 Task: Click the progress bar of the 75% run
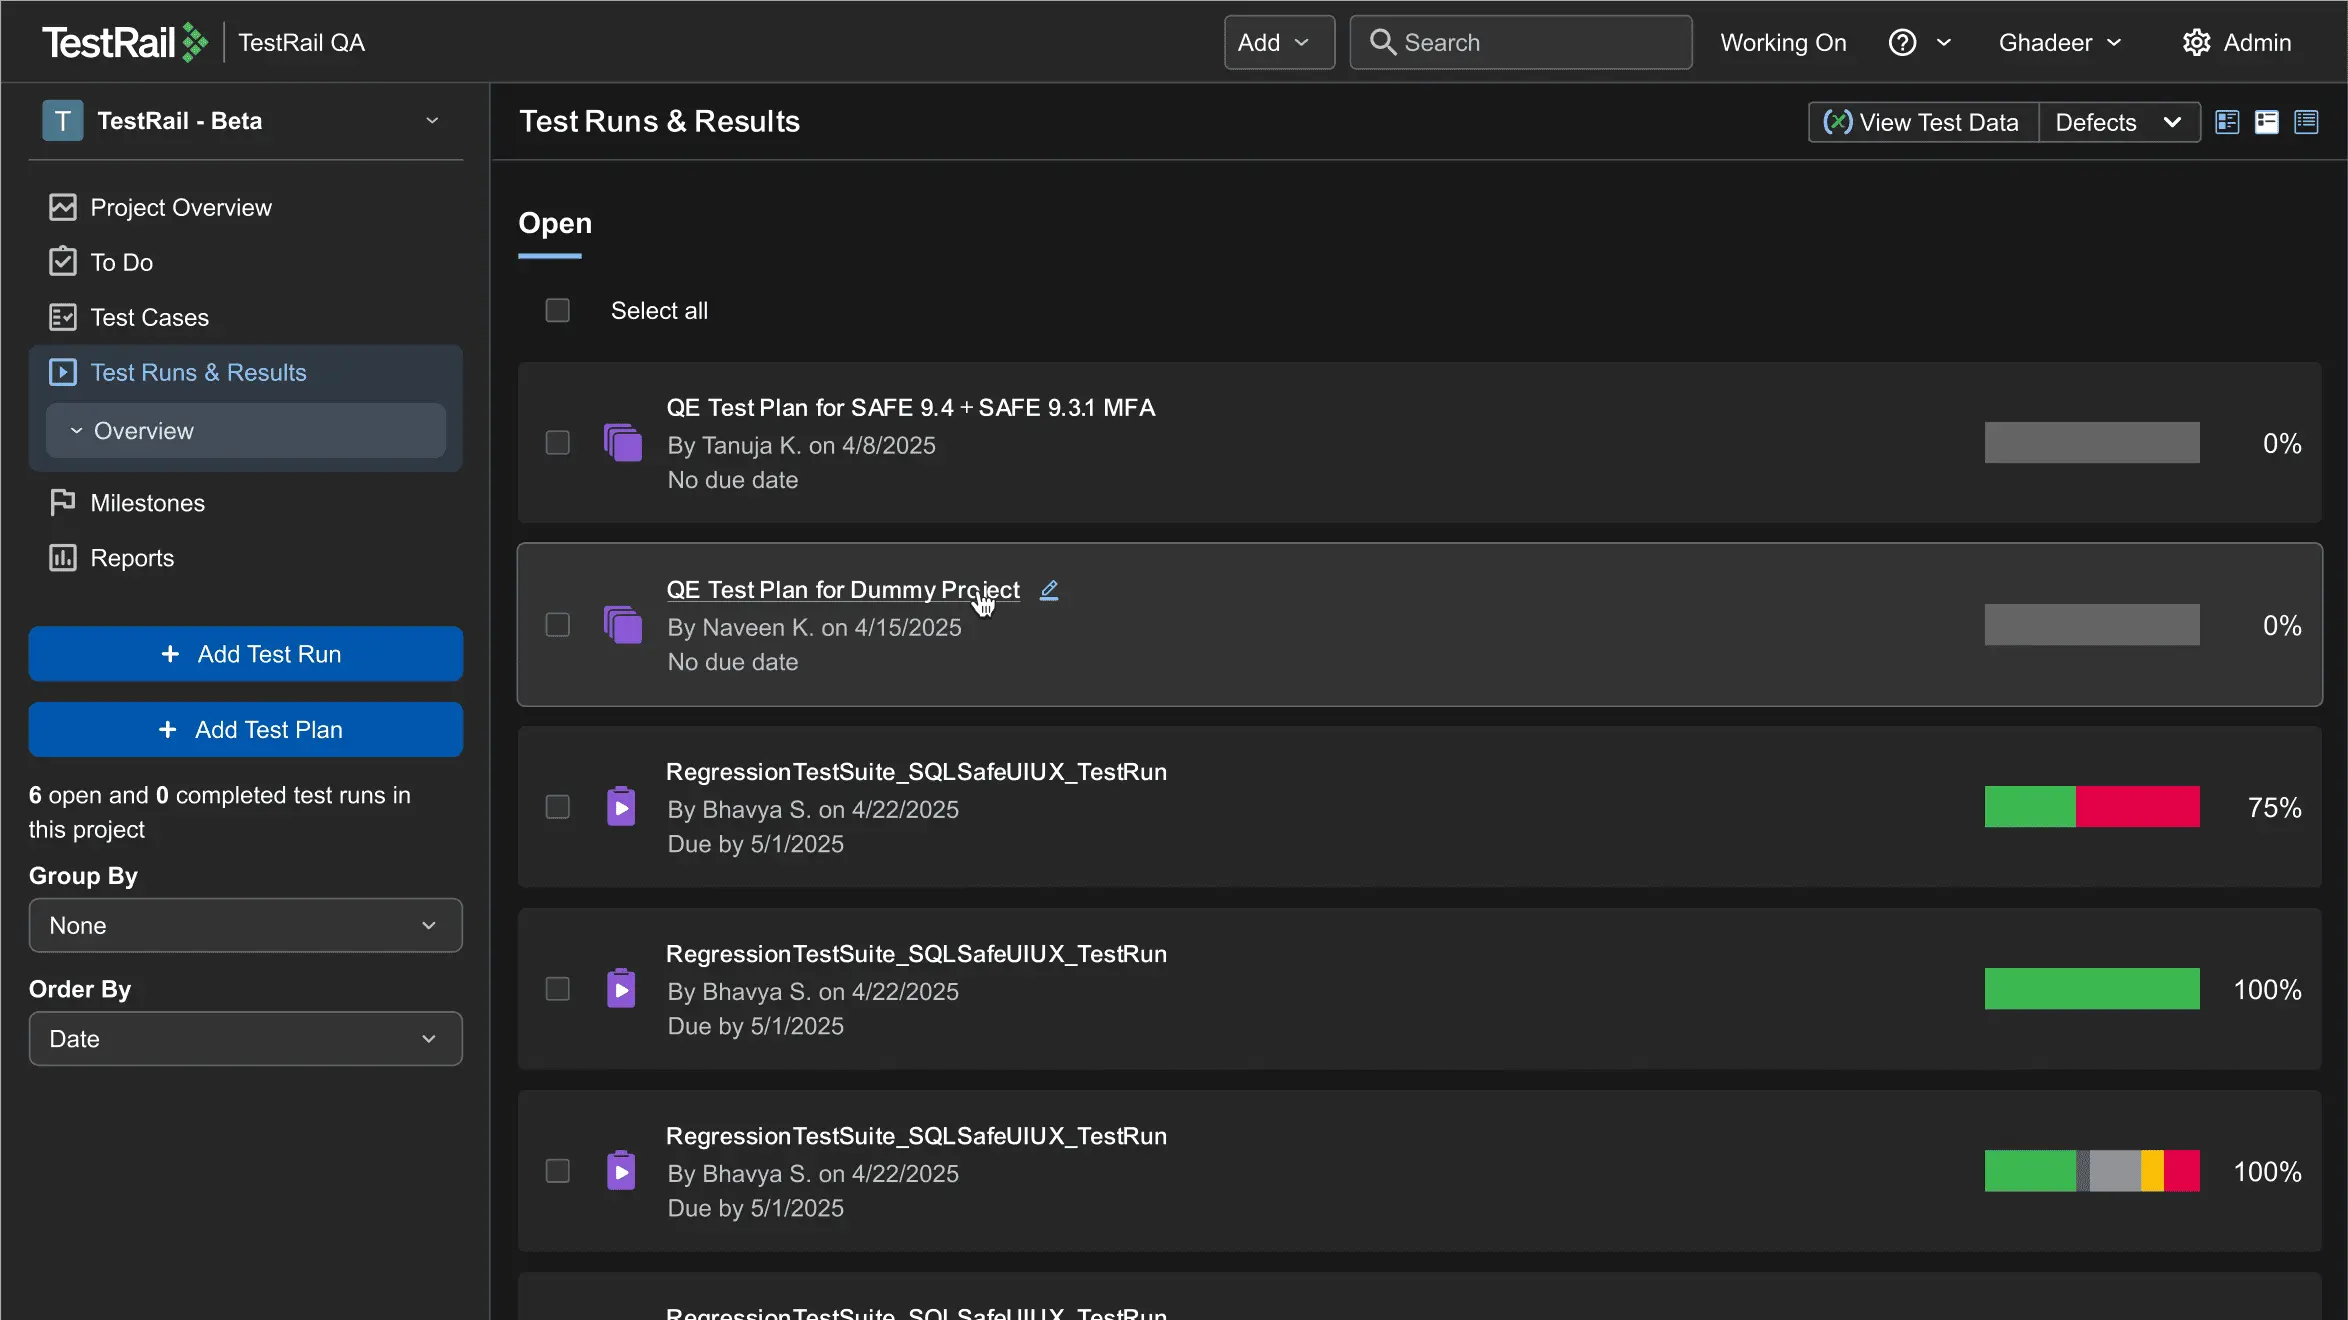click(2092, 807)
